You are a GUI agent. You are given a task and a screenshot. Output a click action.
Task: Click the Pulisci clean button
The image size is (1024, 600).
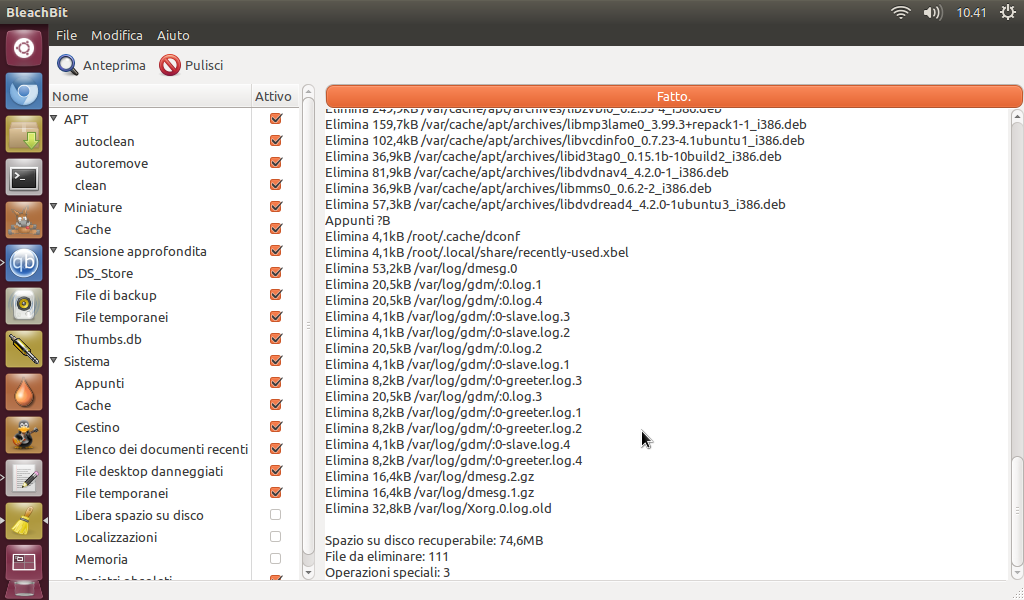[x=191, y=65]
